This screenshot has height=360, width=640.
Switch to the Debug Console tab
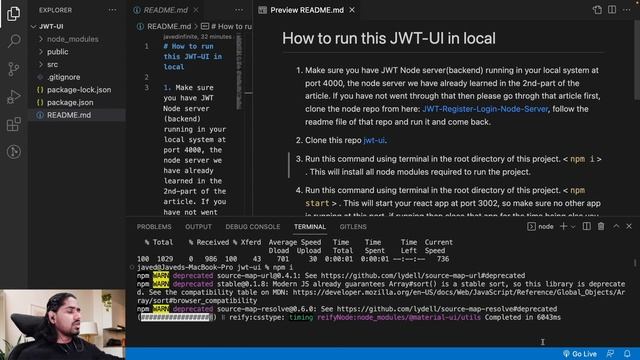click(253, 227)
